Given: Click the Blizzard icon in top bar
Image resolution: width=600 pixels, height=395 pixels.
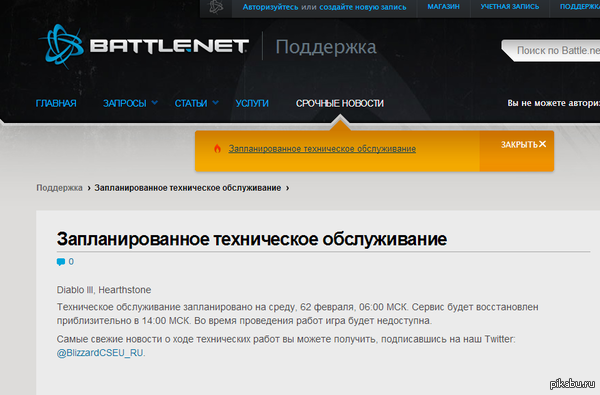Looking at the screenshot, I should tap(216, 7).
